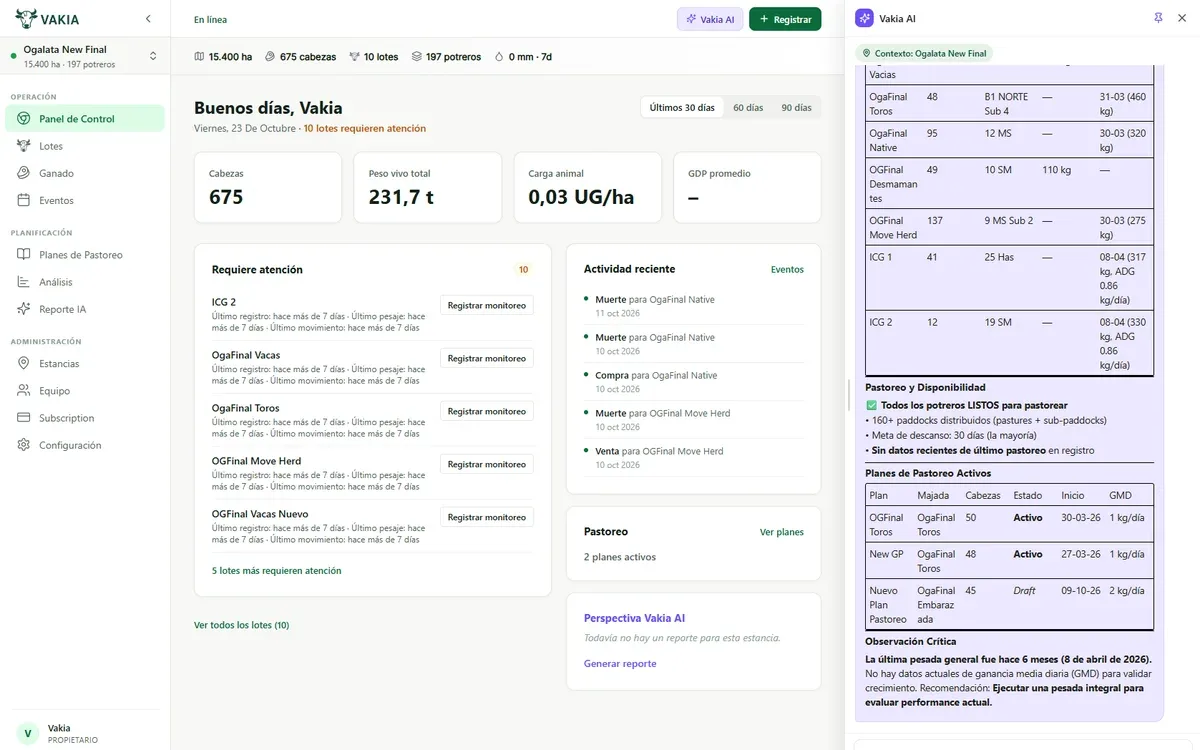Click the Planes de Pastoreo book icon
1200x750 pixels.
24,255
